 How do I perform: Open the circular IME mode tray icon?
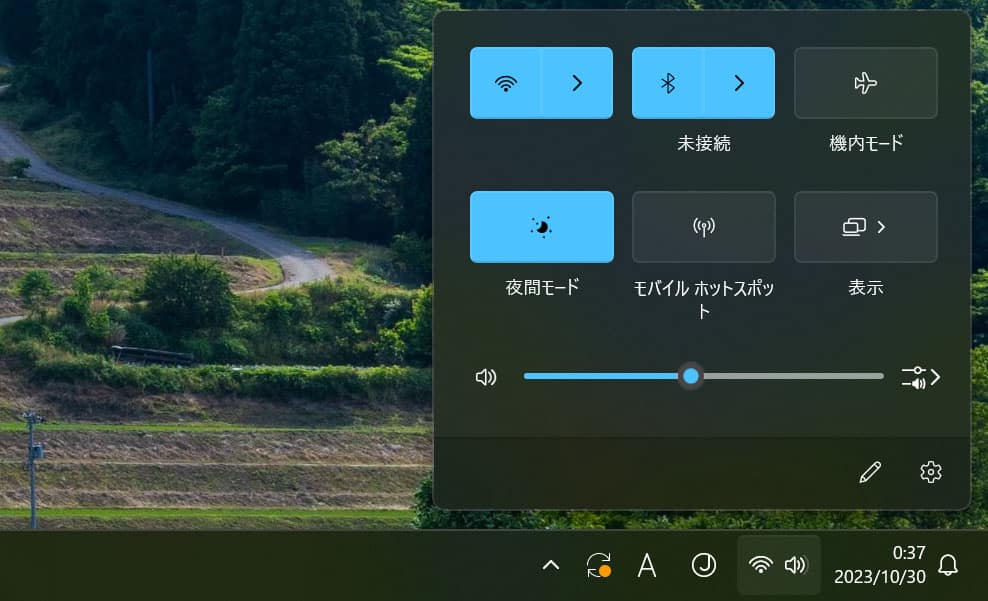click(x=704, y=565)
